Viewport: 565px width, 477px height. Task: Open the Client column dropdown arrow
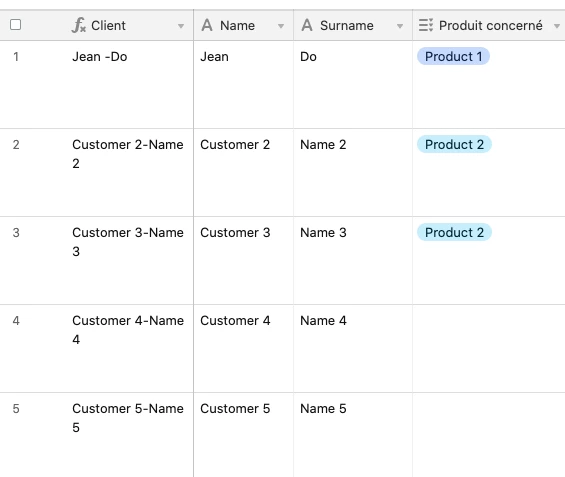tap(181, 26)
